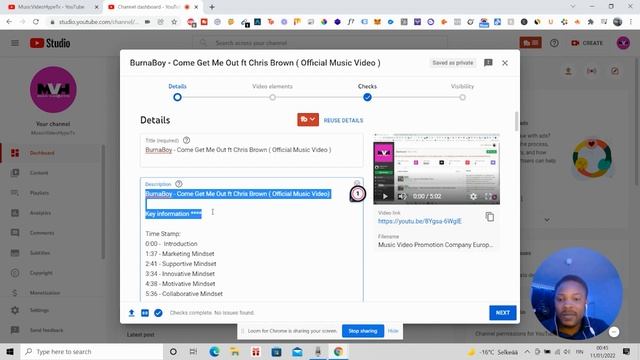Switch to the MusicVideoHypeTv YouTube tab
The image size is (640, 360).
tap(51, 7)
